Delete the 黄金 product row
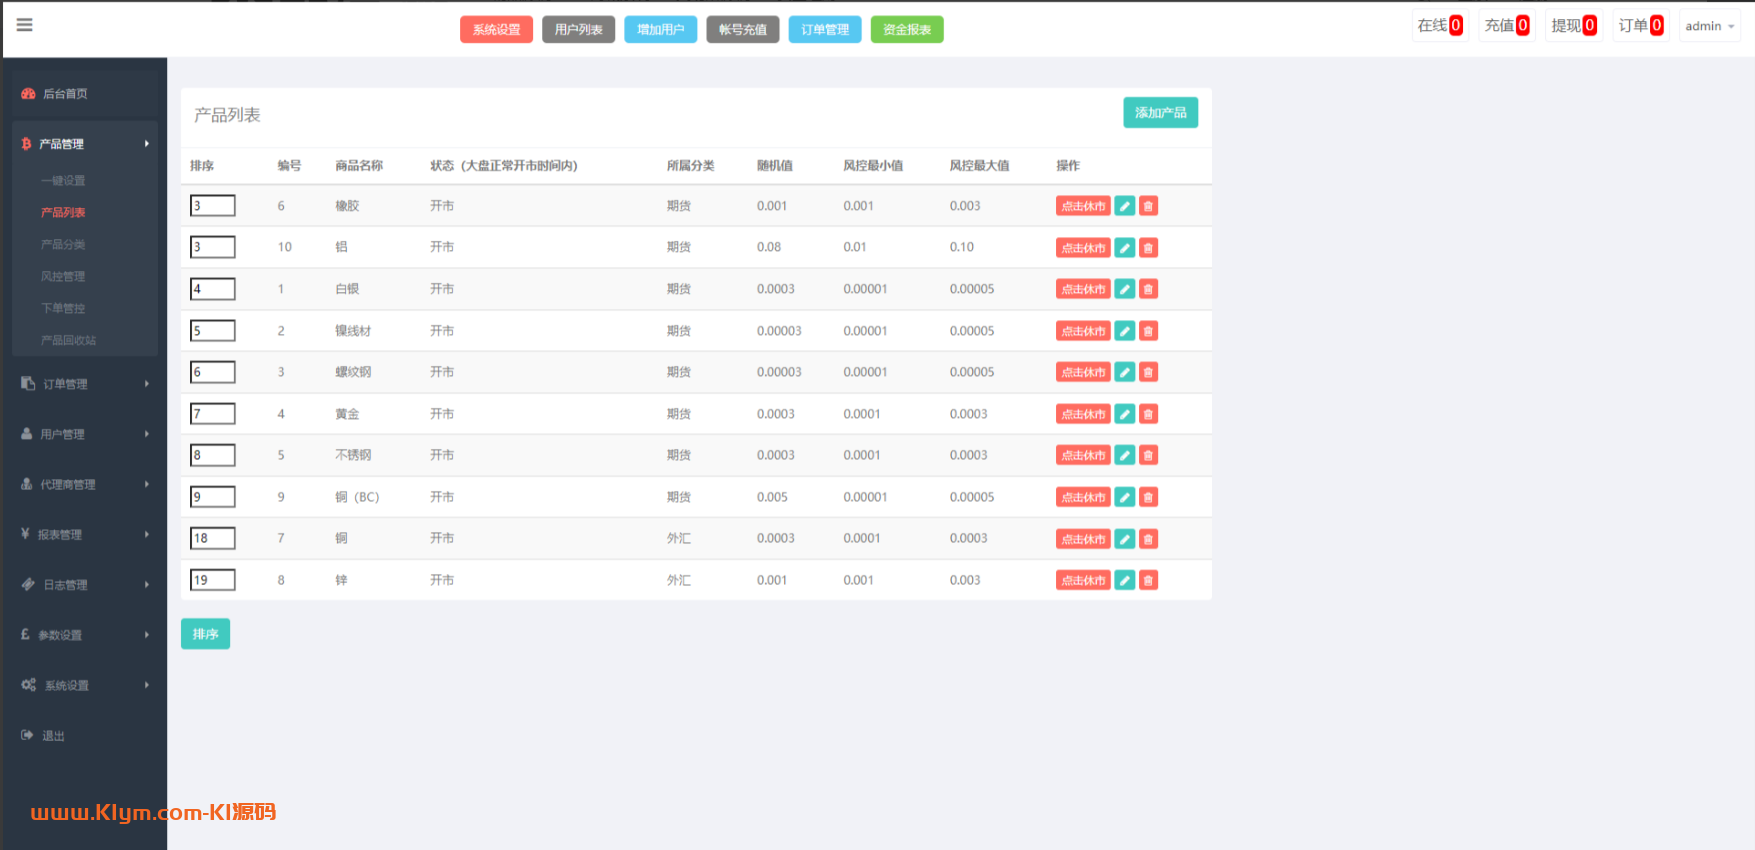Screen dimensions: 1755x850 [1148, 414]
